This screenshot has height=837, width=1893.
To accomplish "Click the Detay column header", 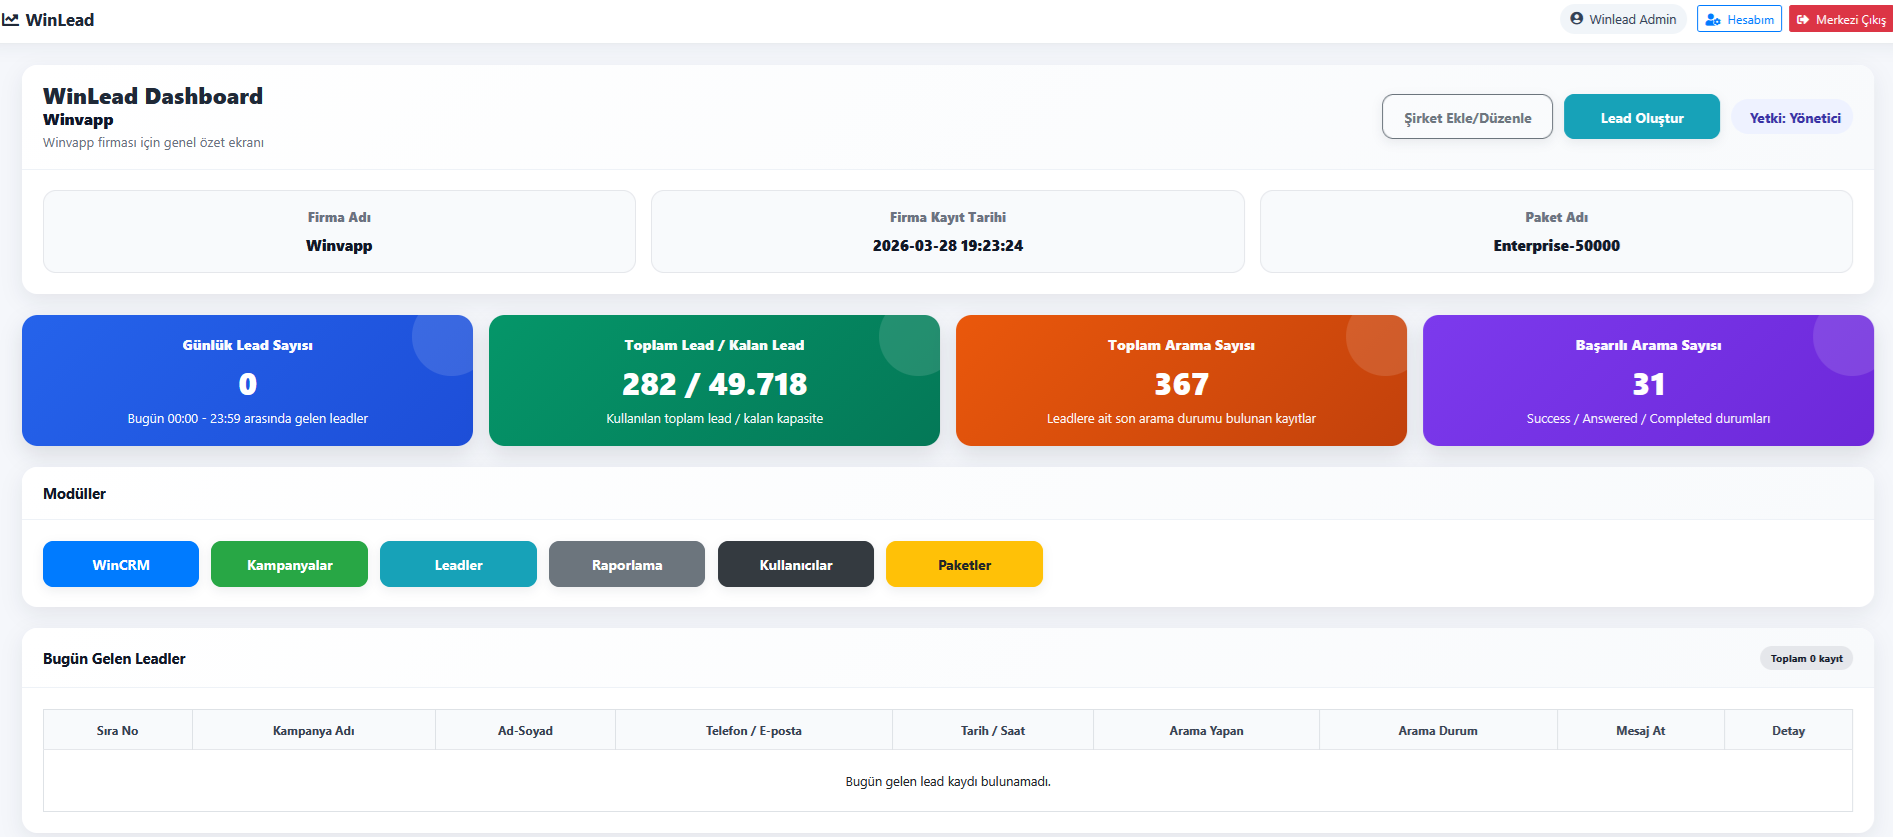I will [x=1788, y=730].
